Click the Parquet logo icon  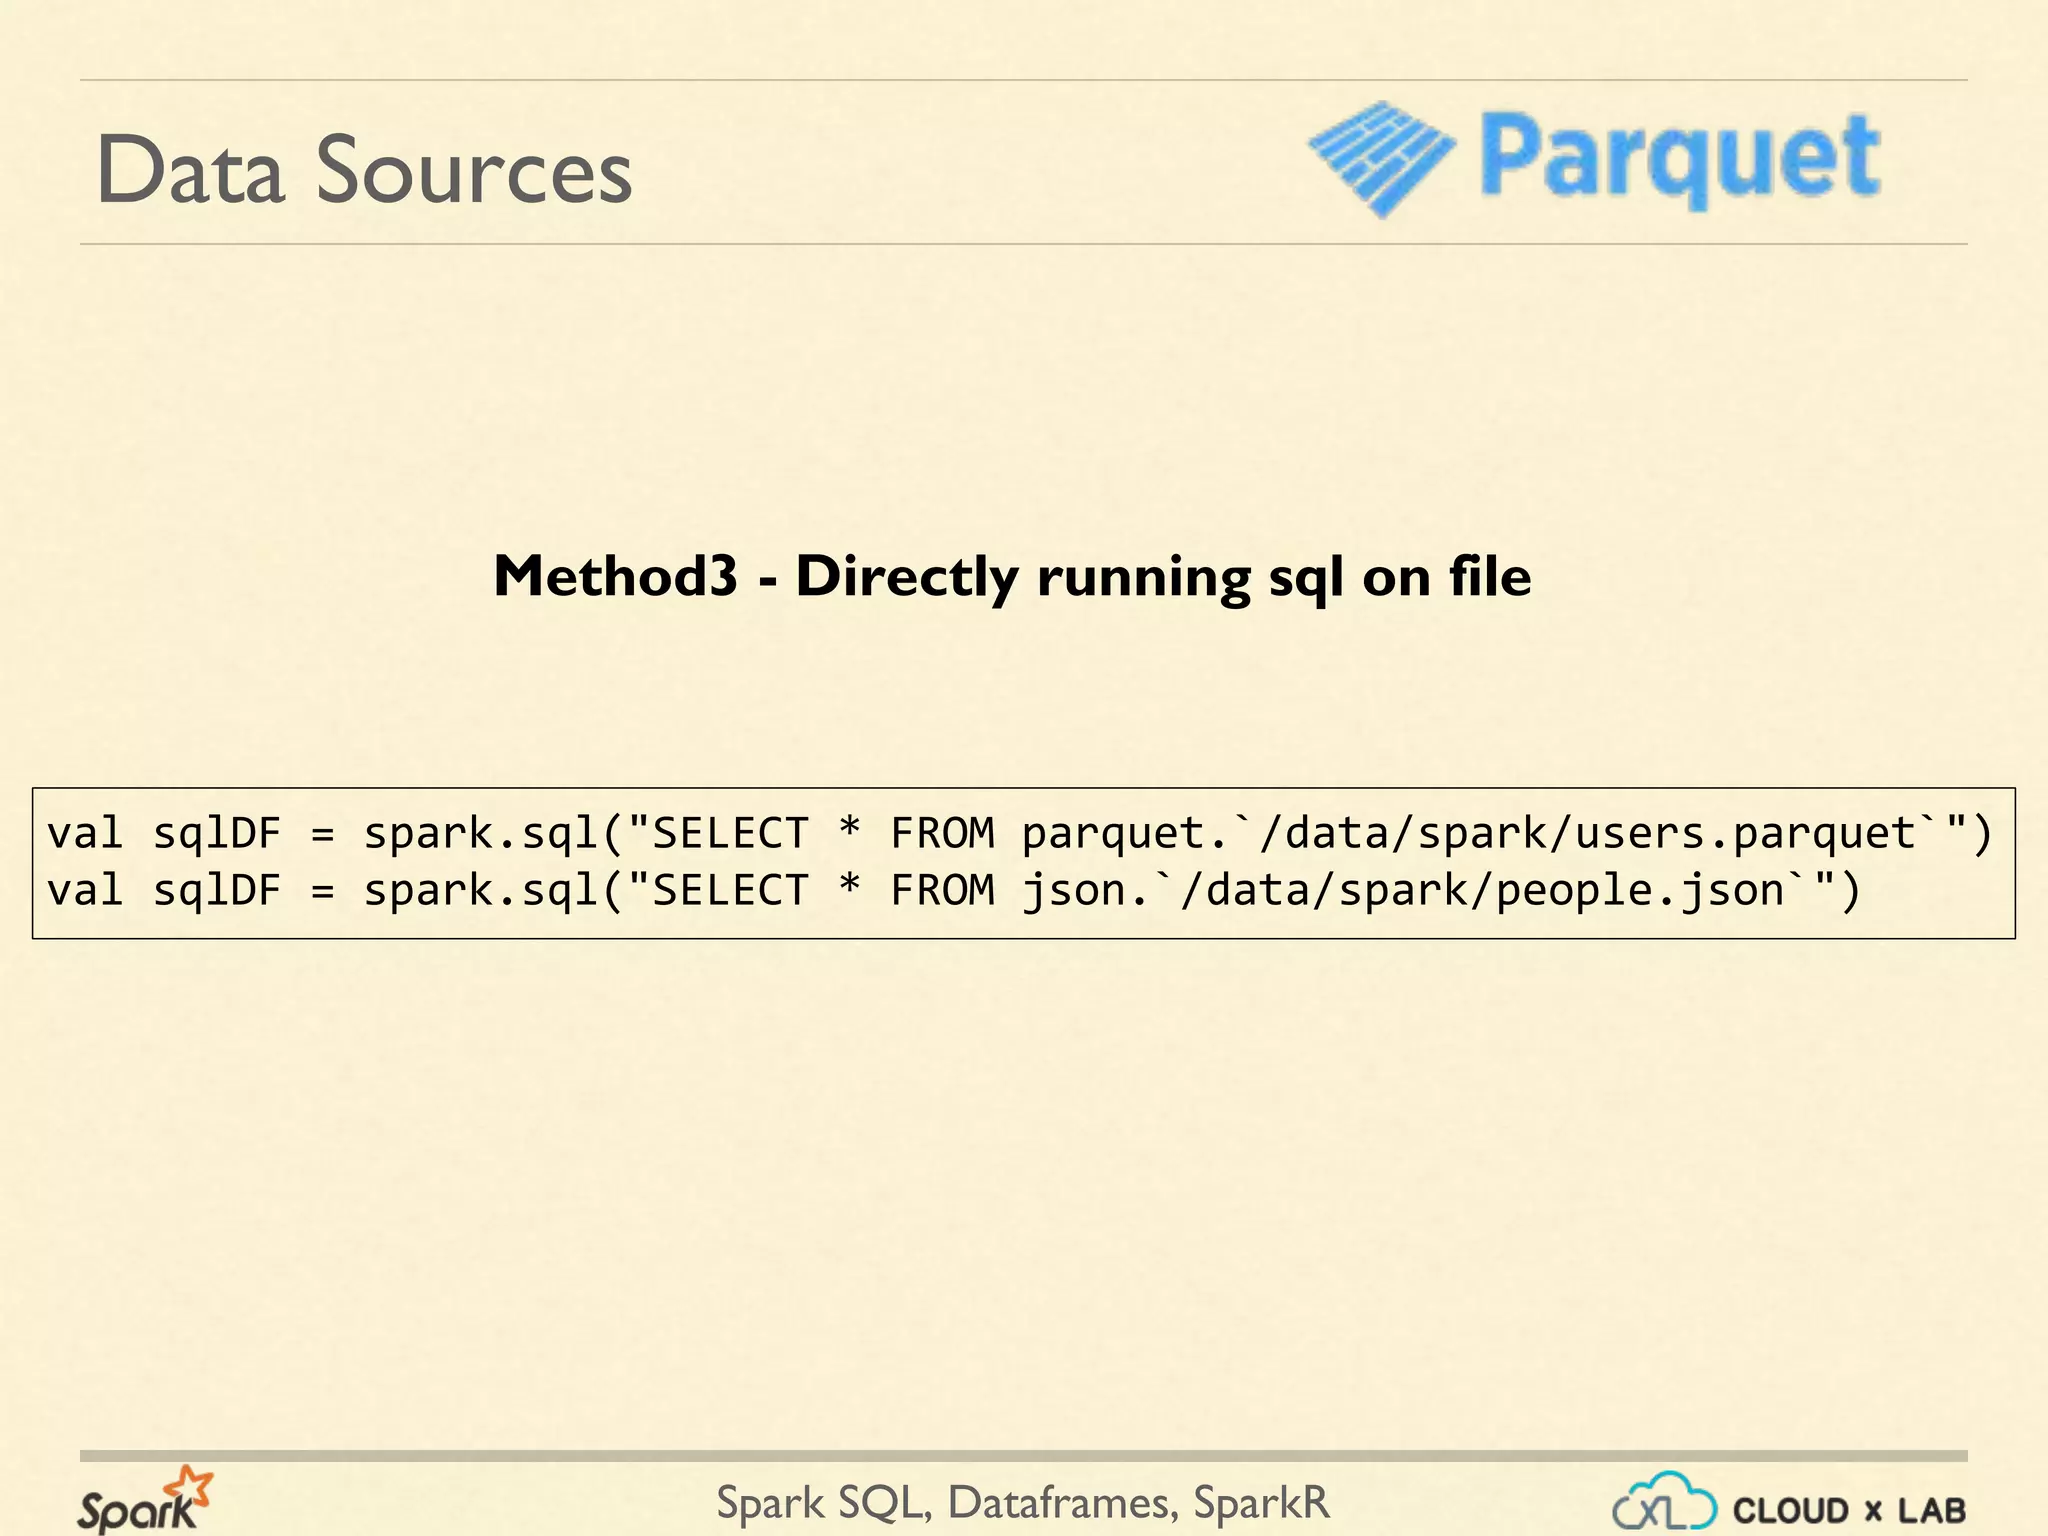[1382, 159]
